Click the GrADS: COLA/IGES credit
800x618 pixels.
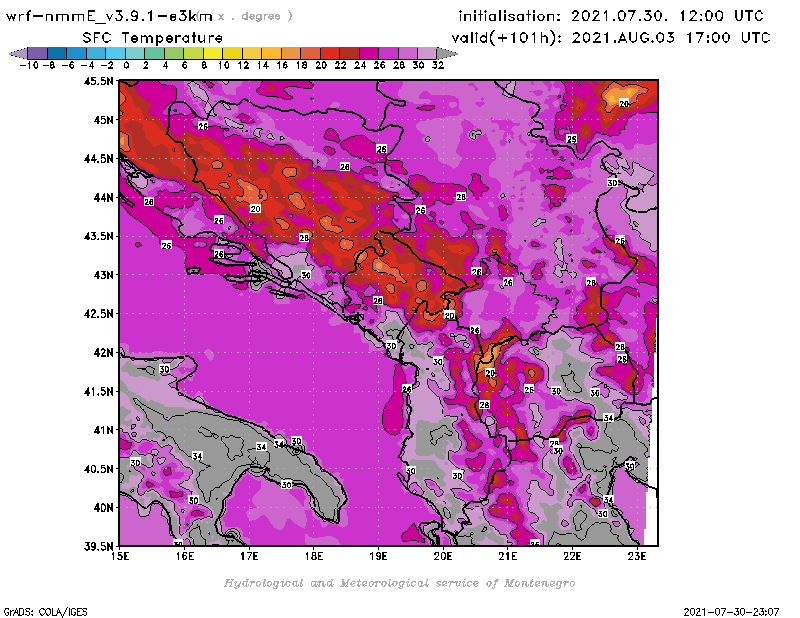45,612
